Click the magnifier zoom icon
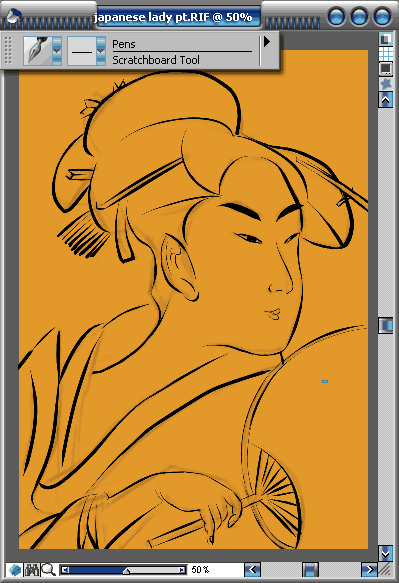Viewport: 399px width, 583px height. pyautogui.click(x=48, y=569)
